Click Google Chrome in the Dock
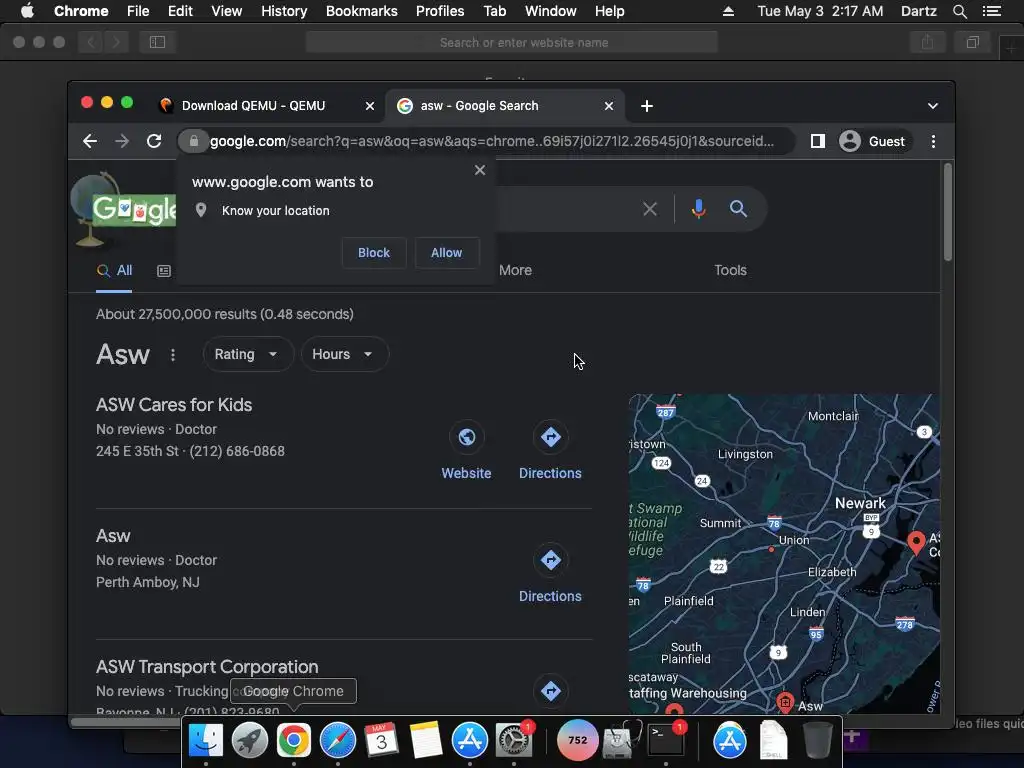 [x=293, y=740]
